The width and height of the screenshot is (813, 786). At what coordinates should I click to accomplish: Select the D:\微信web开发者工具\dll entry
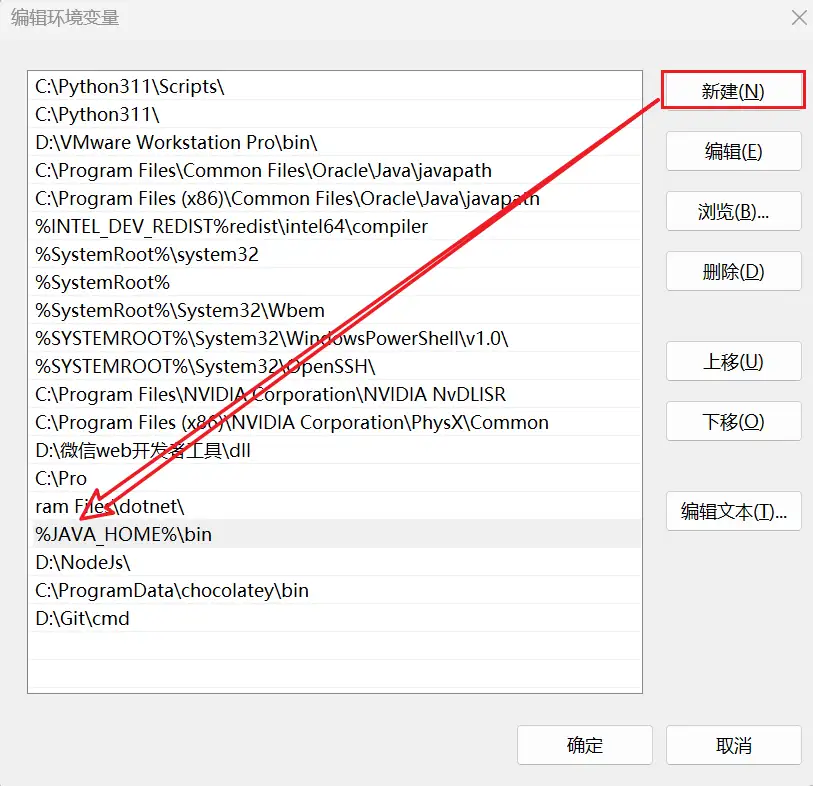(x=143, y=451)
